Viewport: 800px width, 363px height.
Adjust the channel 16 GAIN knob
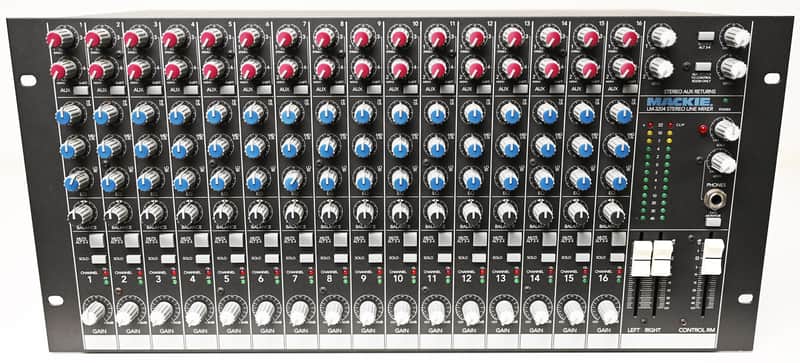[x=607, y=312]
